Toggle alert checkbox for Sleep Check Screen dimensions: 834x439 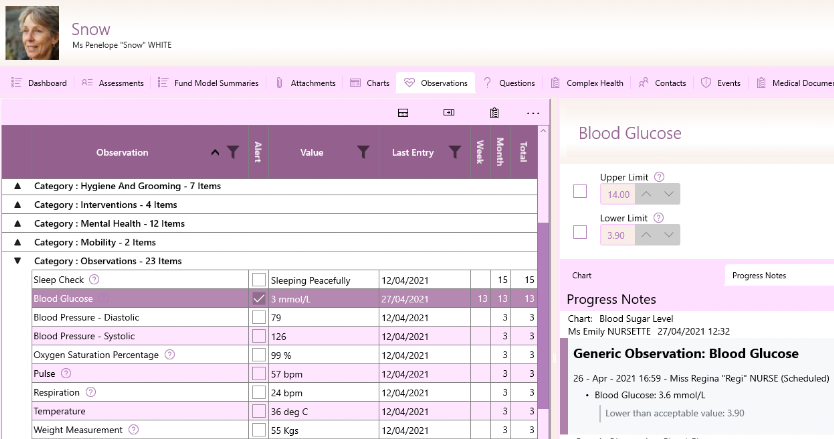point(258,280)
